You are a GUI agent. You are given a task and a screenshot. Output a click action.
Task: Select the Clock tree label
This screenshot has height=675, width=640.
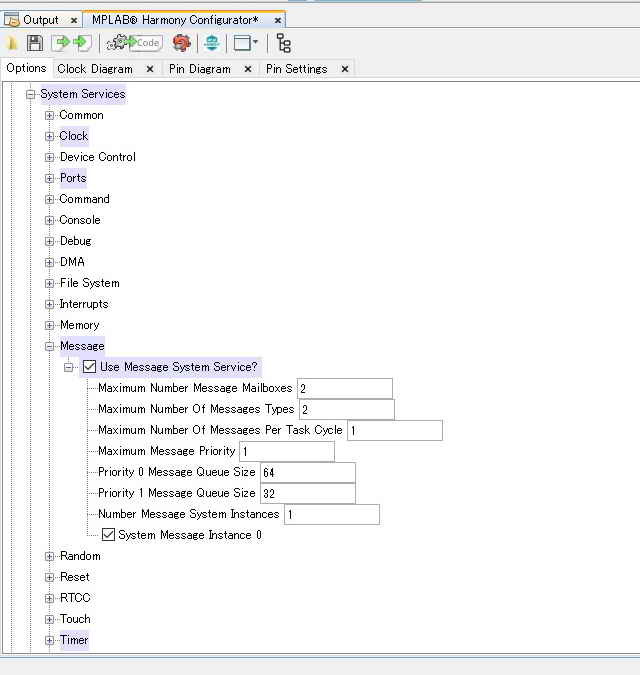pyautogui.click(x=74, y=136)
